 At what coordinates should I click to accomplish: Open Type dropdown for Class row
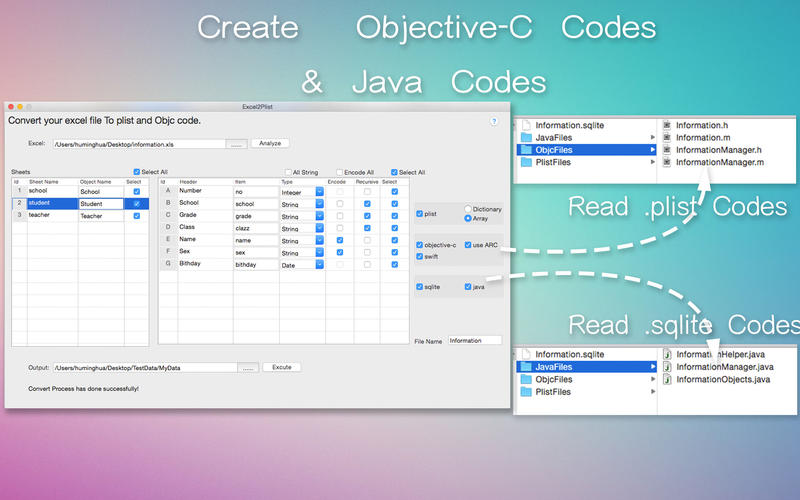click(x=319, y=228)
